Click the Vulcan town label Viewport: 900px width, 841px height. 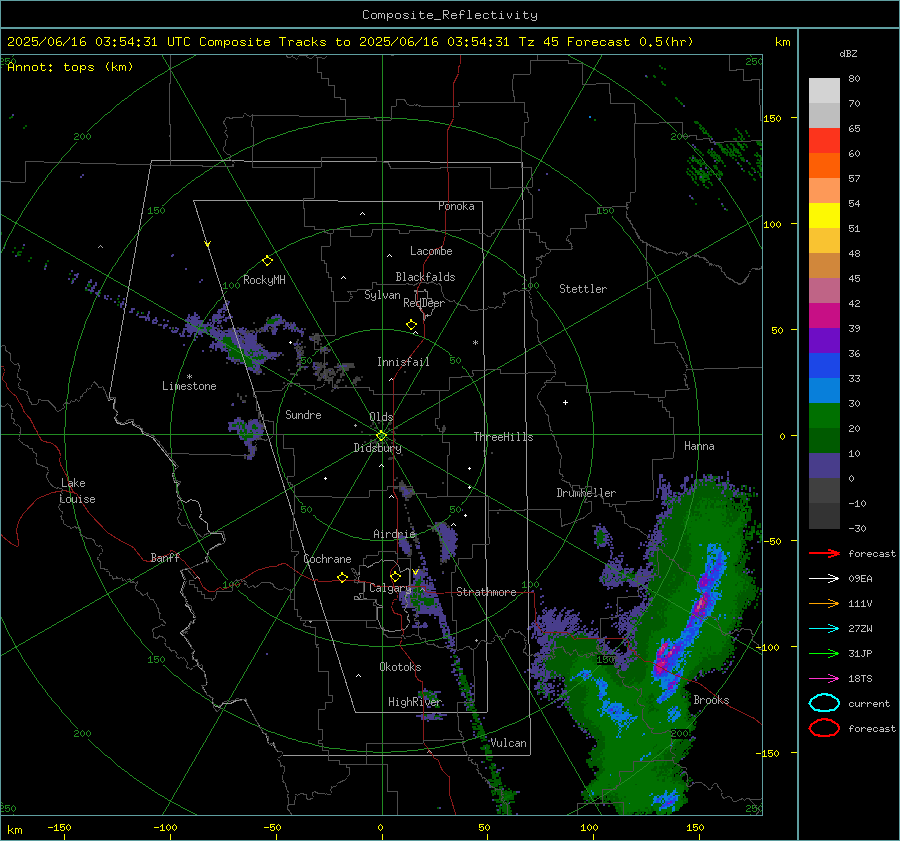click(508, 743)
